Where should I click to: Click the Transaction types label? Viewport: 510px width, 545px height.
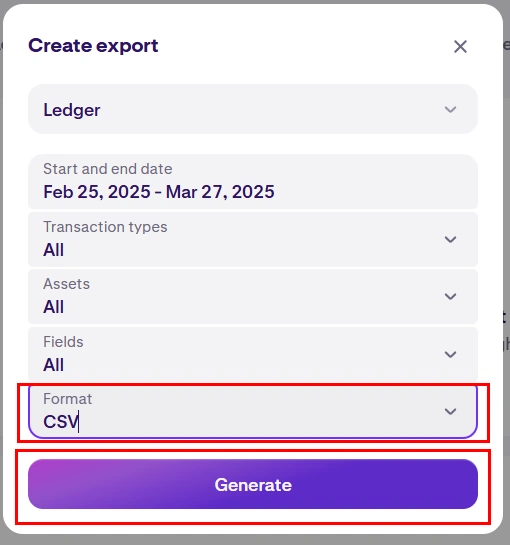point(105,227)
